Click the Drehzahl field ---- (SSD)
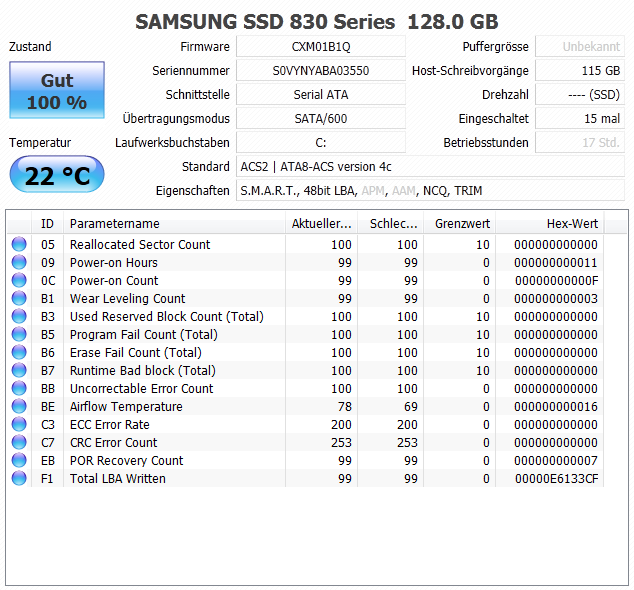The image size is (634, 590). pyautogui.click(x=580, y=95)
